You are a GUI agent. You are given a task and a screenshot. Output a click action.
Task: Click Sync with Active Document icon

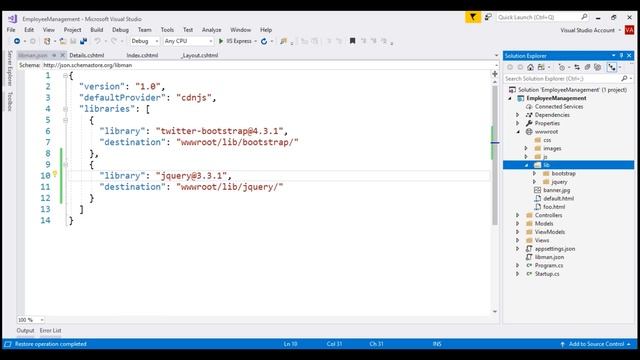pos(577,67)
